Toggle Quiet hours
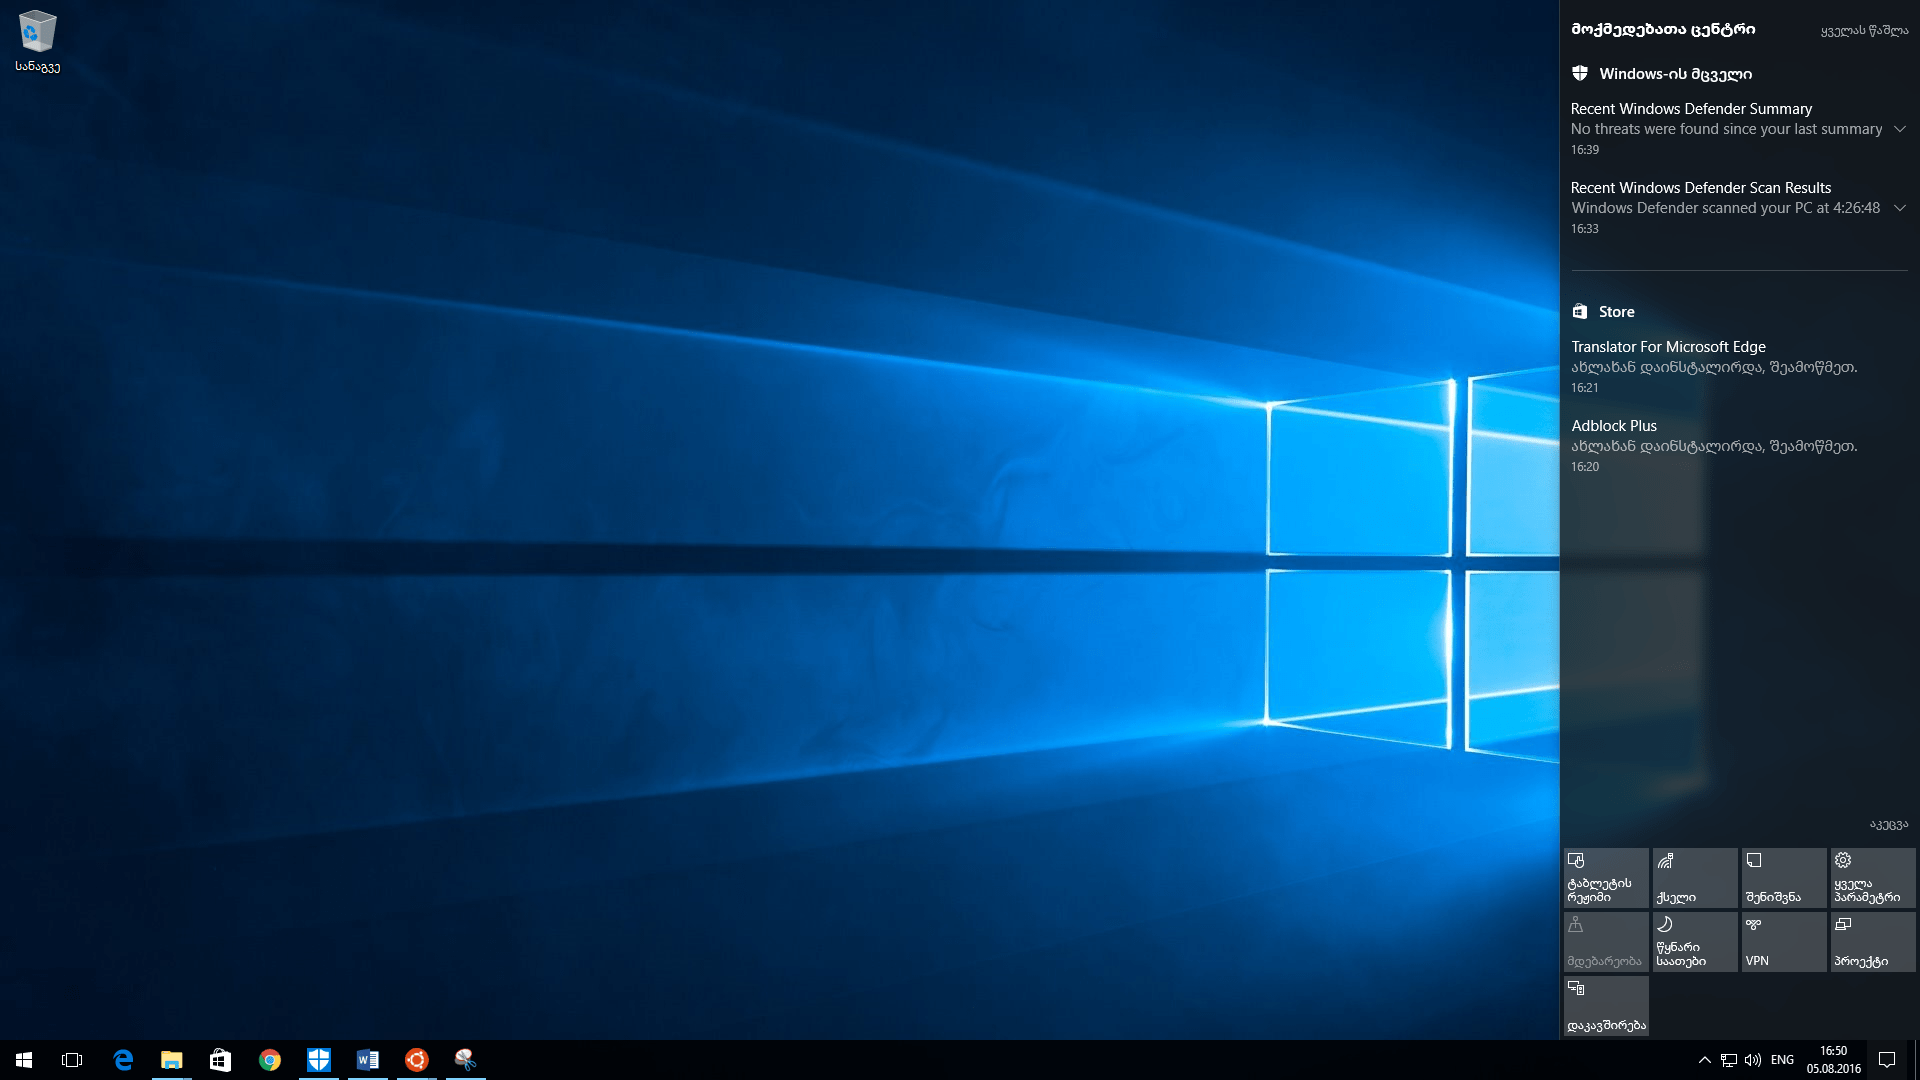This screenshot has height=1080, width=1920. coord(1694,941)
